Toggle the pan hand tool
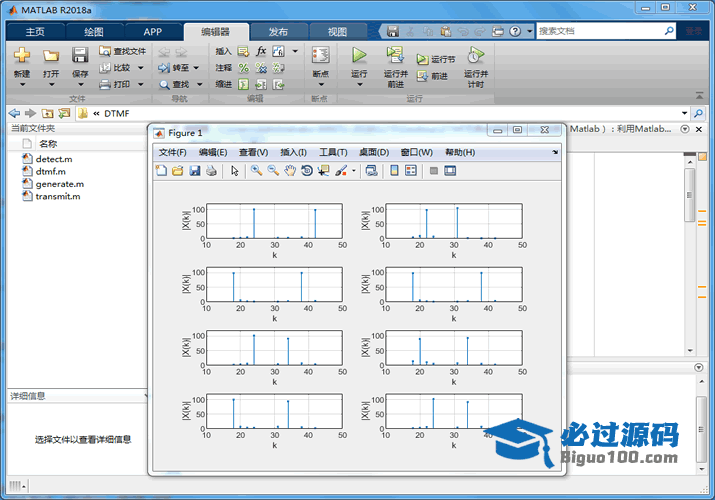The width and height of the screenshot is (715, 500). click(x=290, y=171)
